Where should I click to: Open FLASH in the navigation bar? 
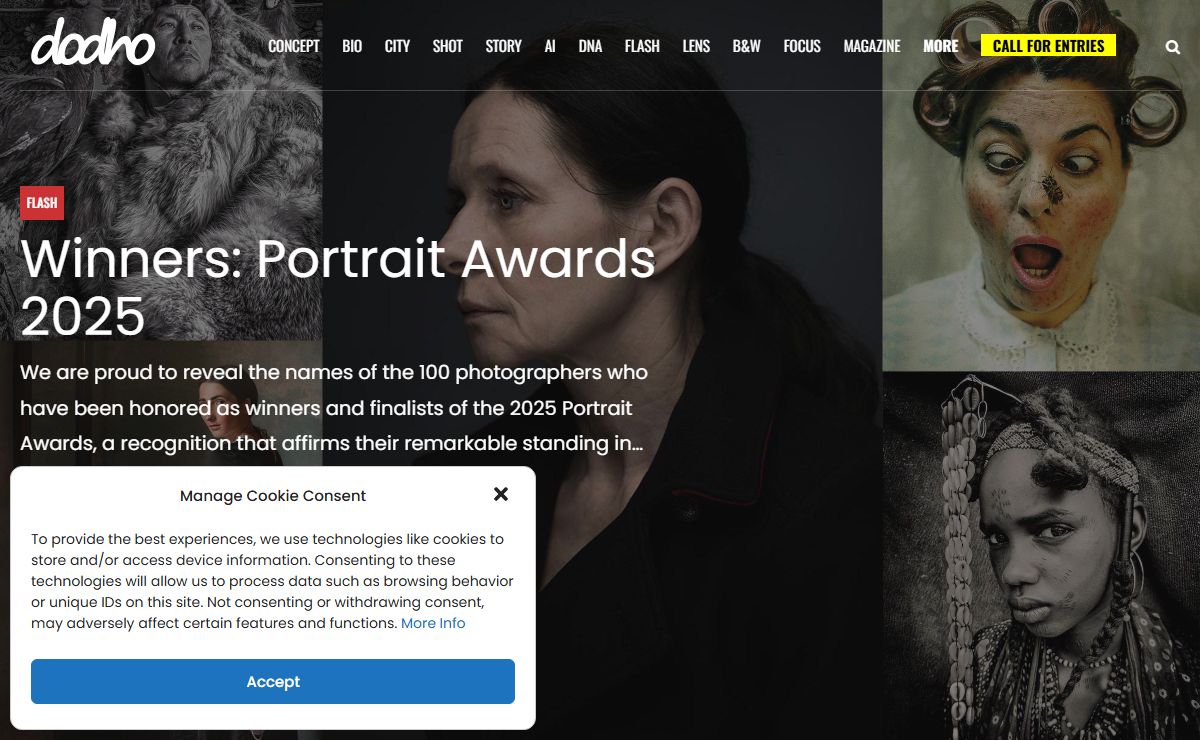point(642,46)
